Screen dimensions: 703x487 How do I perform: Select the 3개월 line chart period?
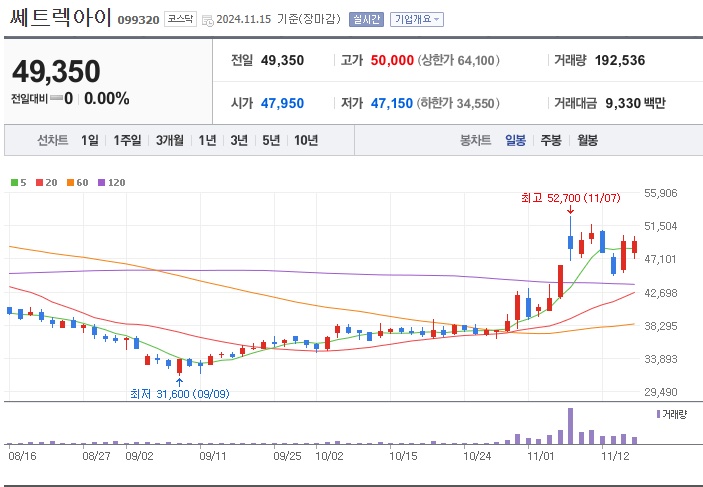(x=170, y=140)
